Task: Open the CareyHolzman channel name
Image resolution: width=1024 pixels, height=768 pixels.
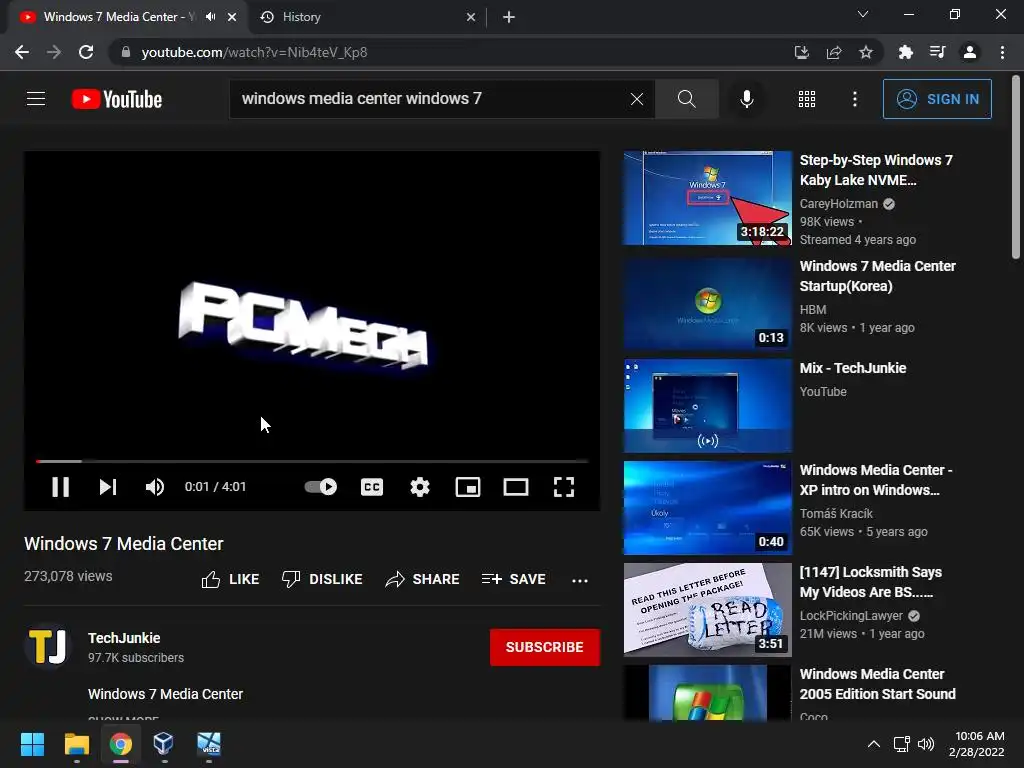Action: coord(839,204)
